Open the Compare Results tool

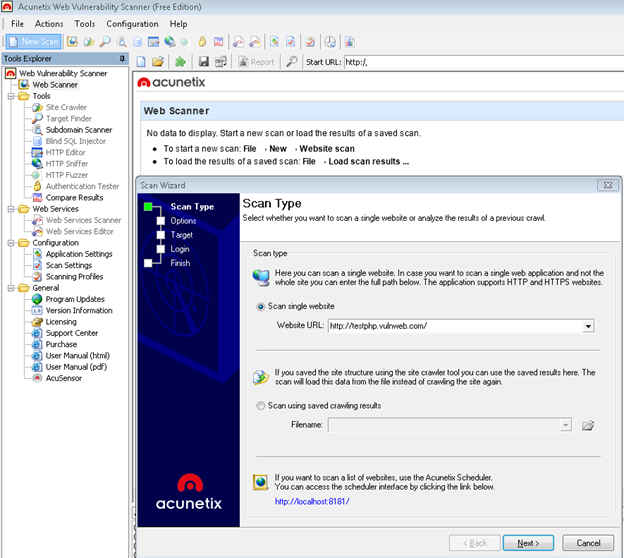[73, 197]
